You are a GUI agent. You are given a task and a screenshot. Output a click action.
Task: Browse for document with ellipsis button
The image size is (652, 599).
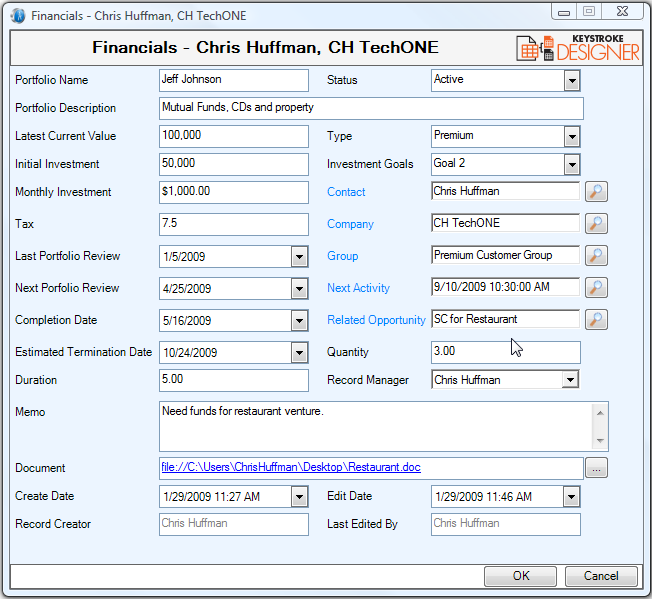pyautogui.click(x=596, y=468)
